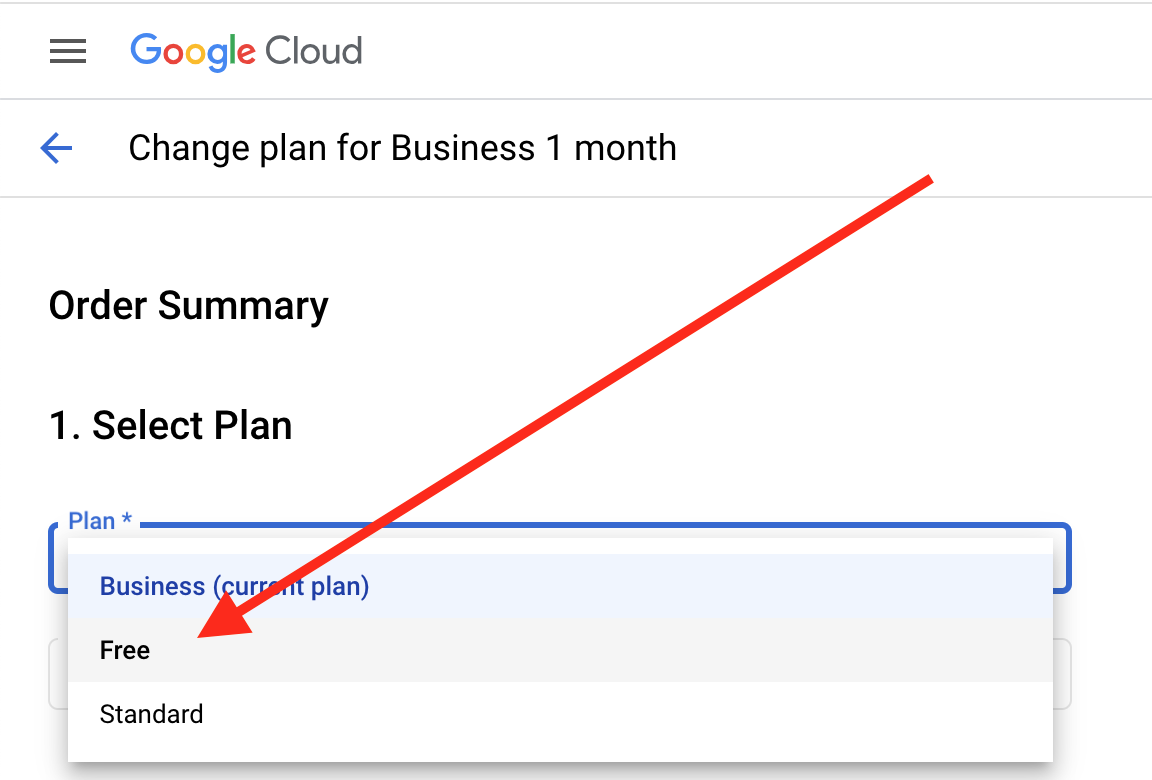The width and height of the screenshot is (1152, 780).
Task: Dismiss dropdown by clicking Business option
Action: click(233, 586)
